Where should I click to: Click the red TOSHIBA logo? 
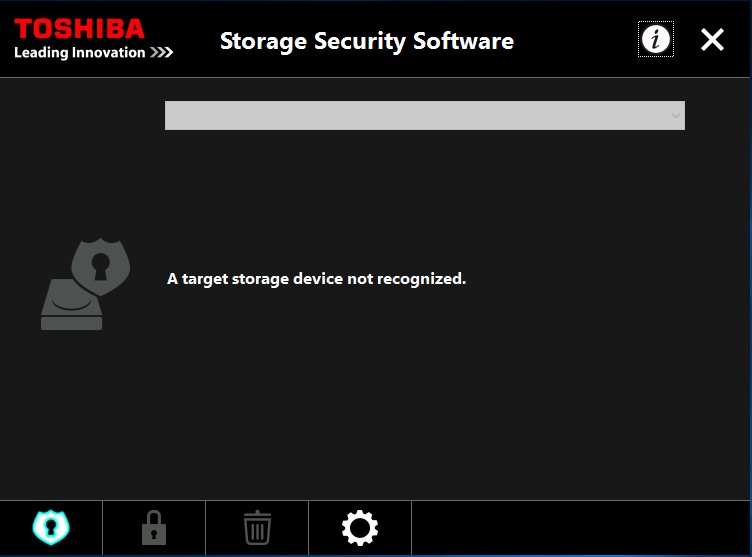(79, 29)
